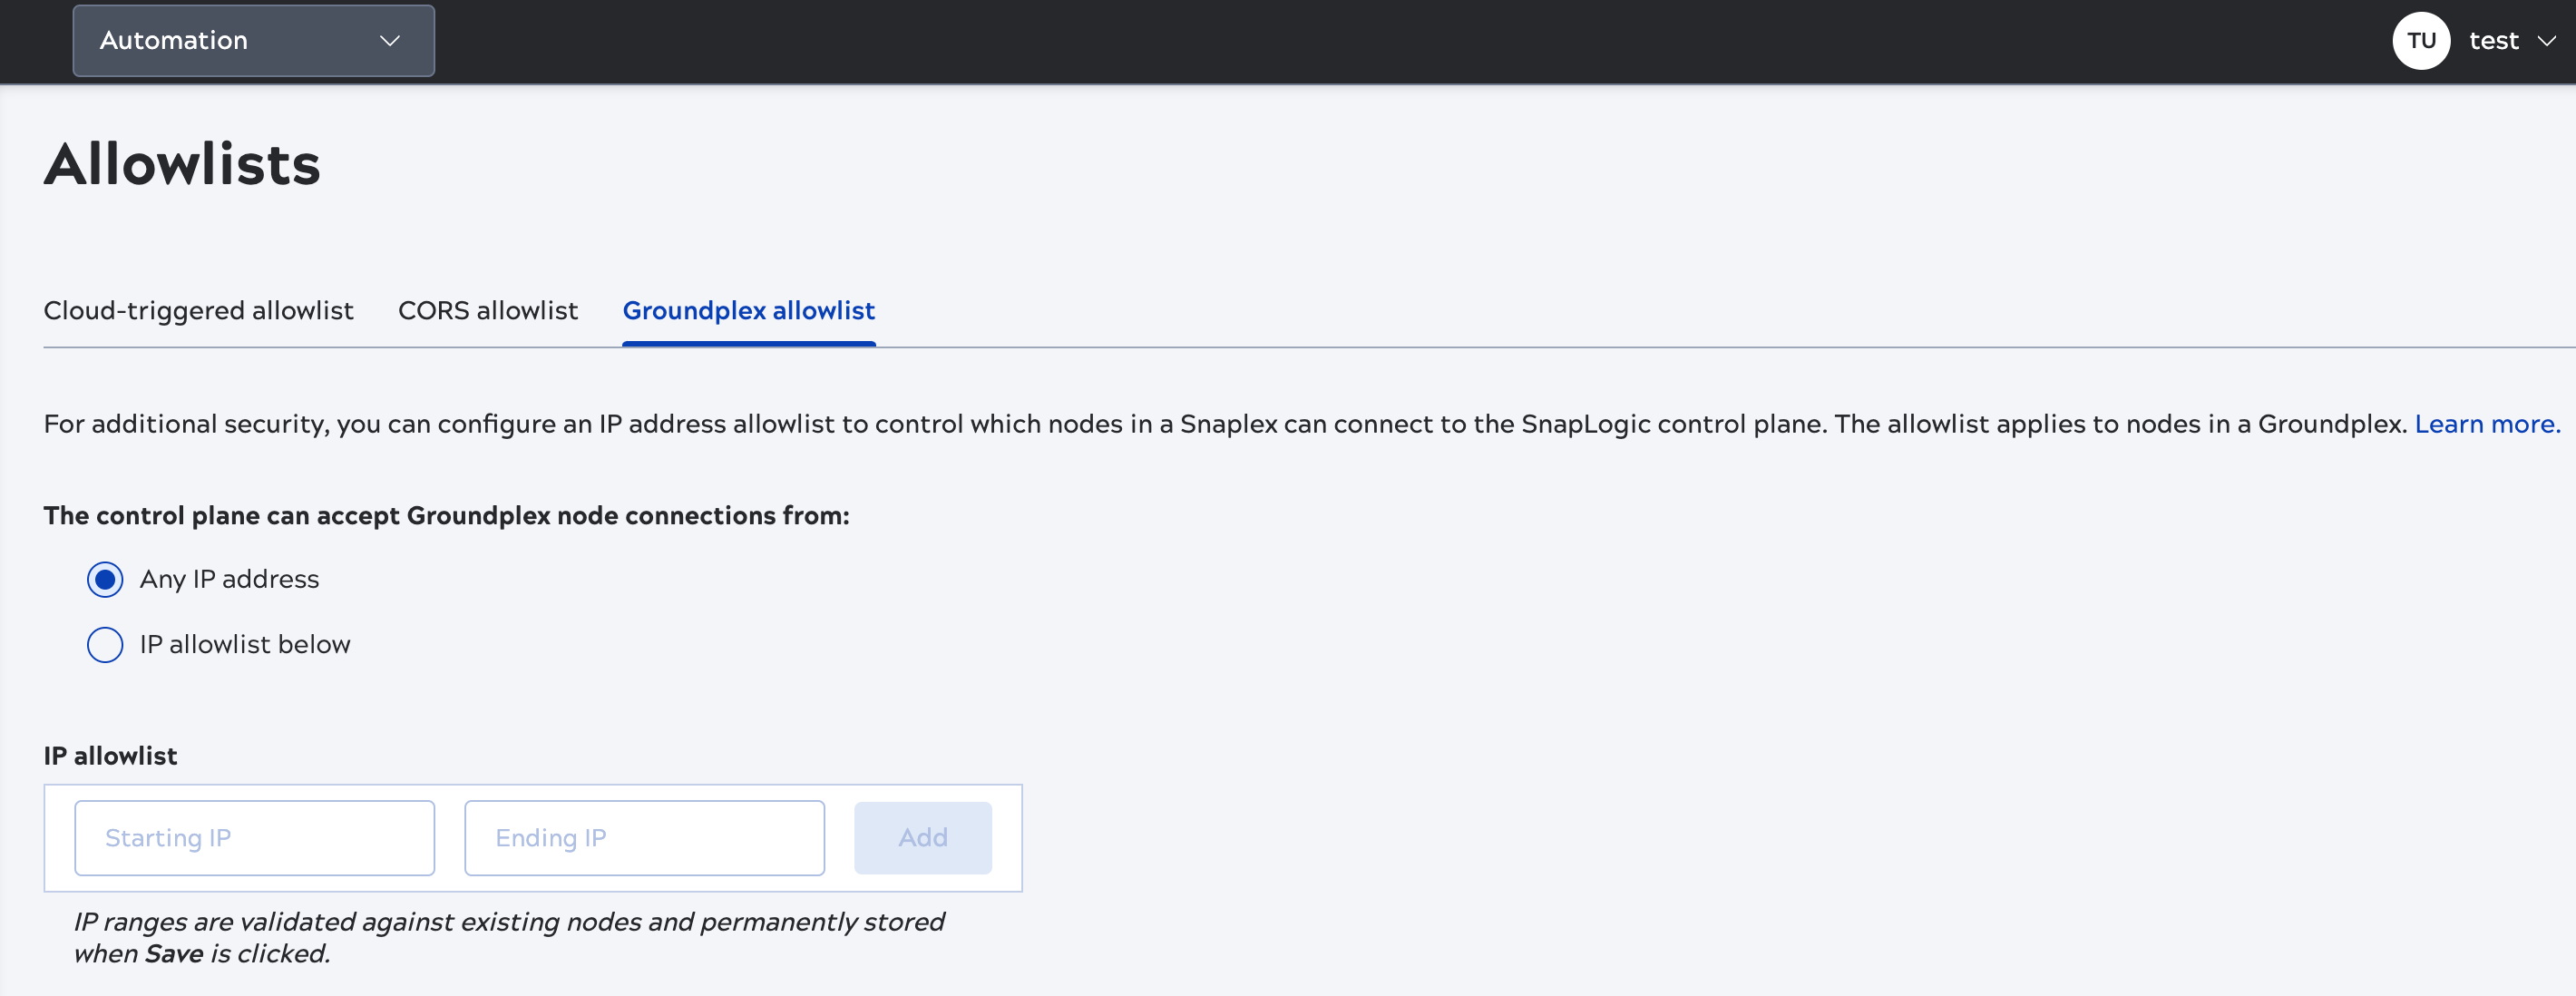
Task: Click inside the Starting IP field
Action: coord(253,838)
